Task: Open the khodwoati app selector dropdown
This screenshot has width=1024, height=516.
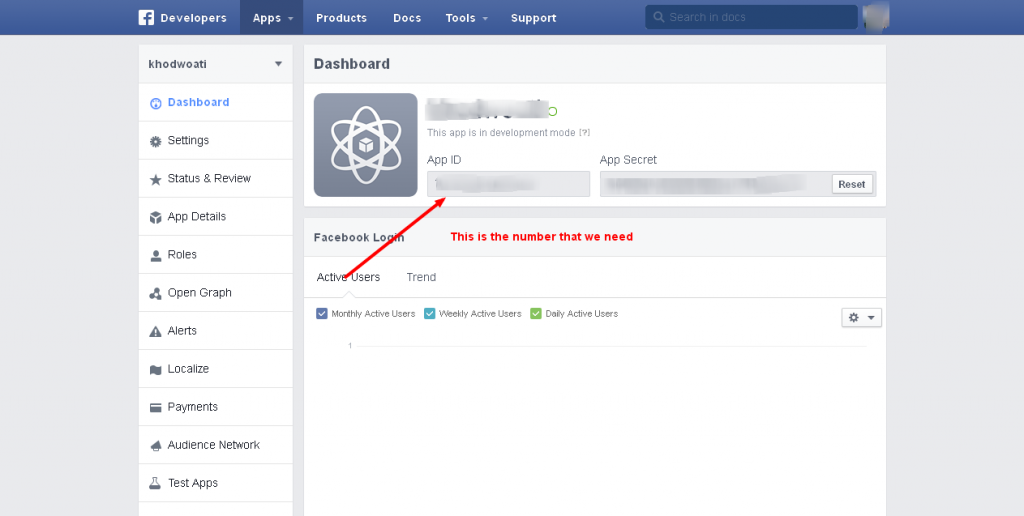Action: 216,64
